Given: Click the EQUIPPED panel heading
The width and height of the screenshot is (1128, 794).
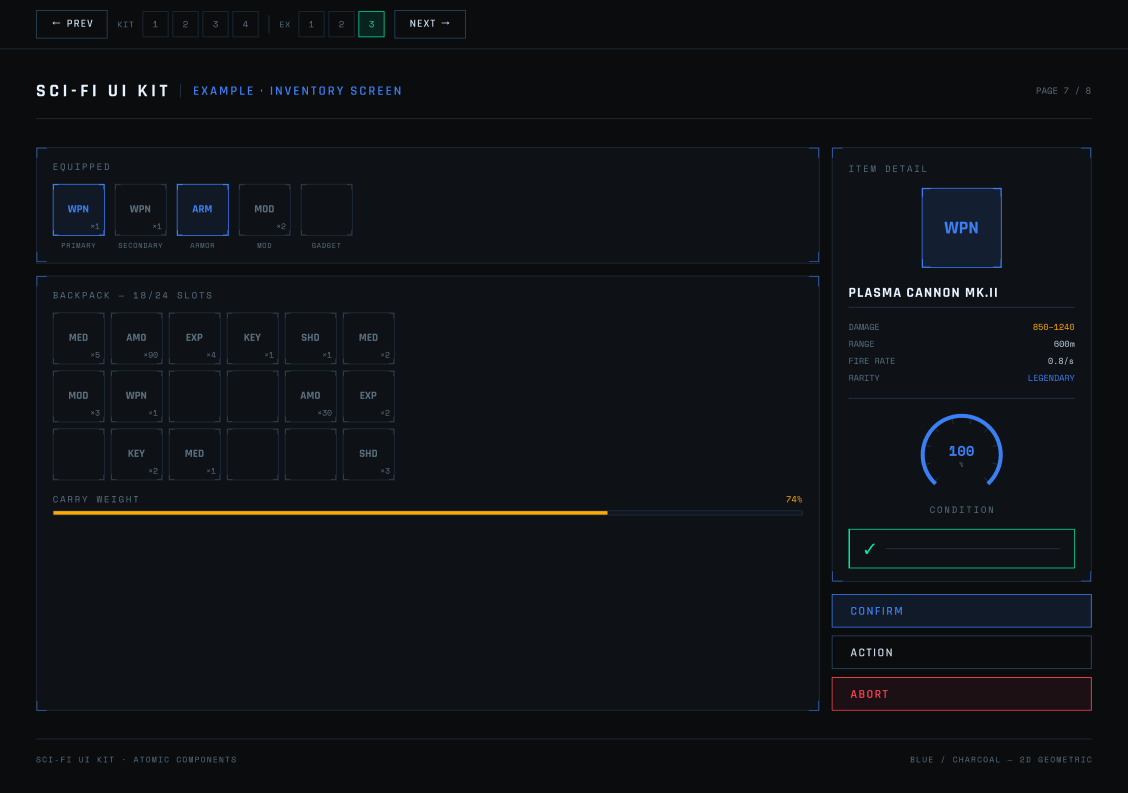Looking at the screenshot, I should coord(82,167).
